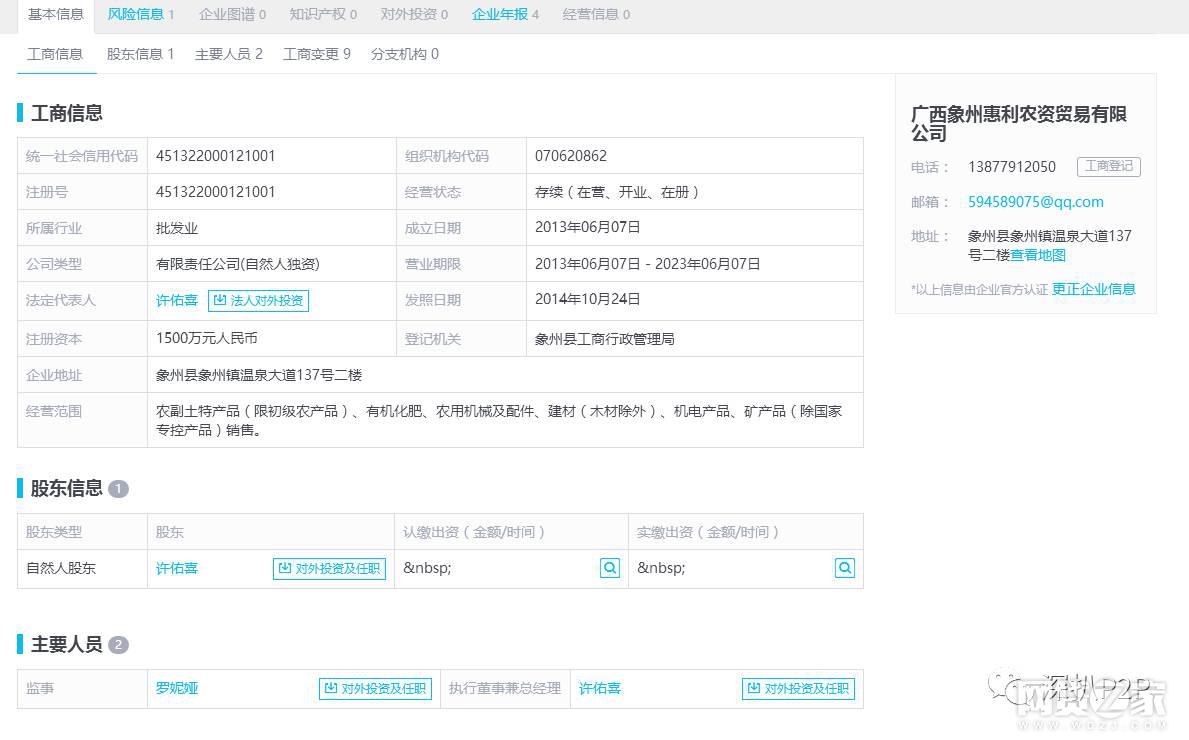
Task: Click the 查看地图 link
Action: pos(1038,255)
